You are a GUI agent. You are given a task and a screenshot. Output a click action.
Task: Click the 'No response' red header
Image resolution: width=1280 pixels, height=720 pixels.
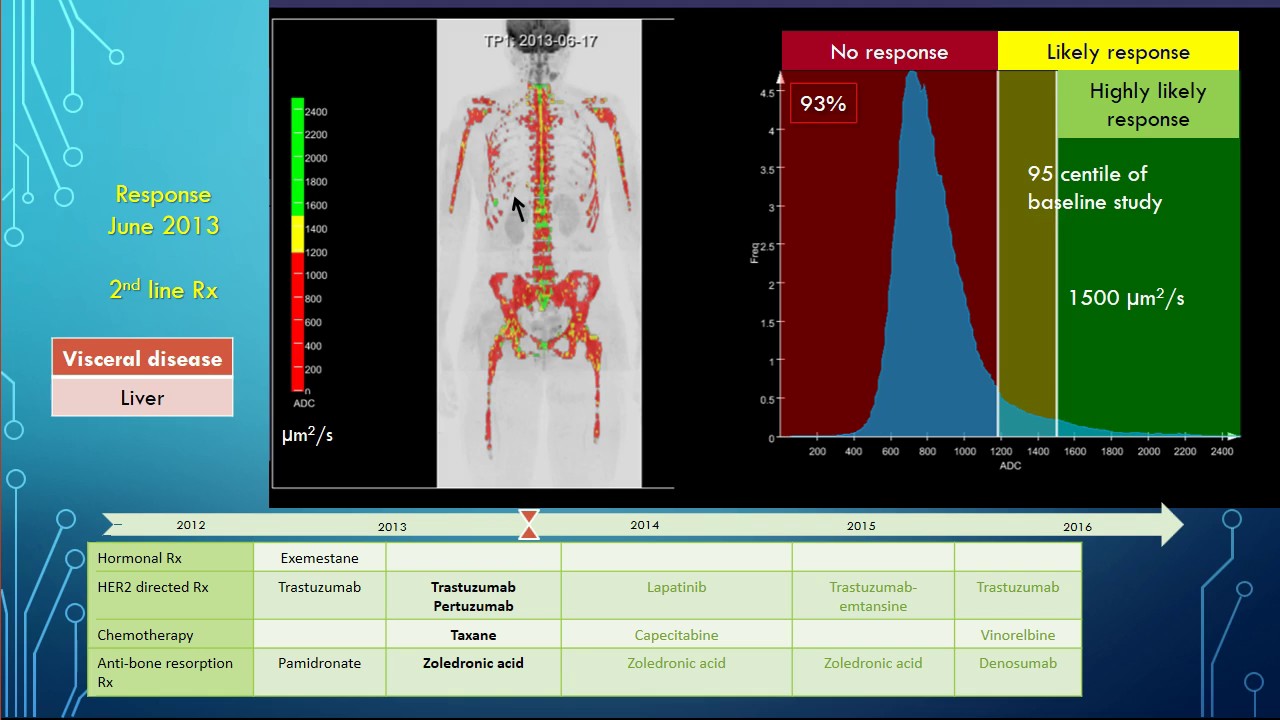(x=889, y=52)
